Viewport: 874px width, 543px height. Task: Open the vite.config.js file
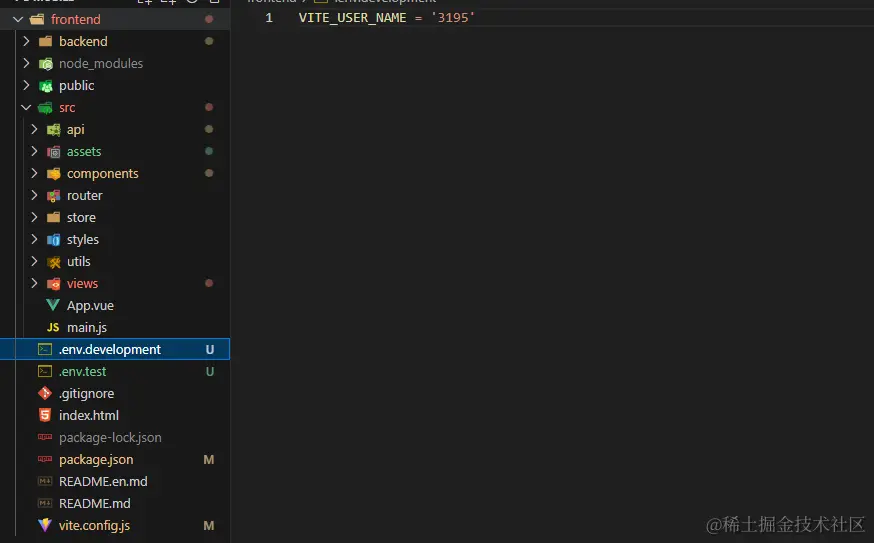pyautogui.click(x=94, y=526)
